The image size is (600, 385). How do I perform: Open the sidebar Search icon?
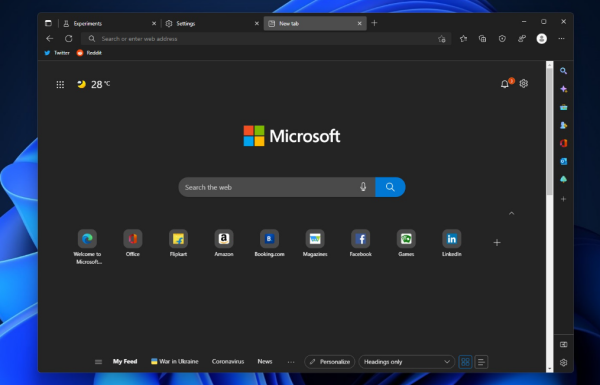coord(563,71)
